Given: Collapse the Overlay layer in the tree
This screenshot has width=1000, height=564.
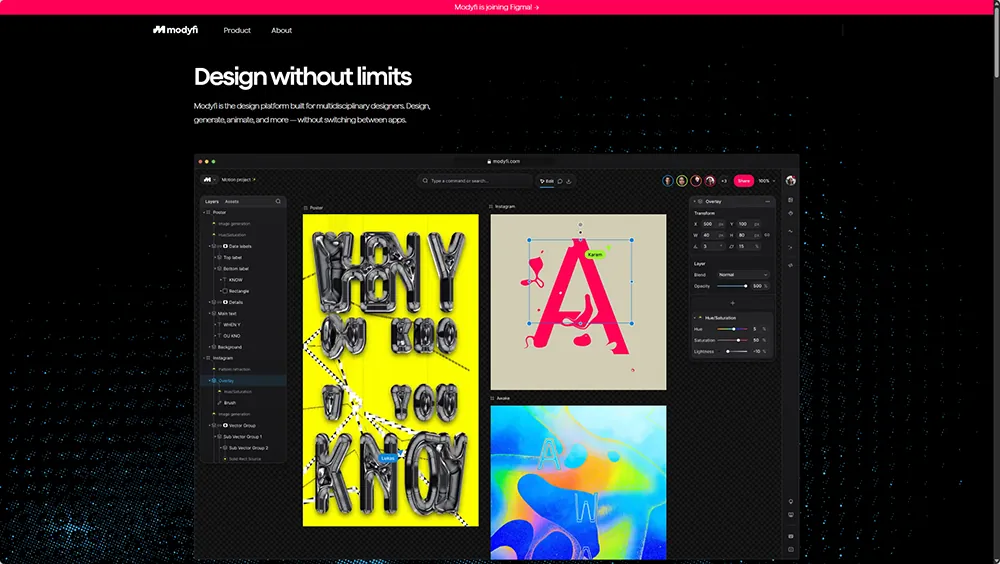Looking at the screenshot, I should pyautogui.click(x=209, y=380).
